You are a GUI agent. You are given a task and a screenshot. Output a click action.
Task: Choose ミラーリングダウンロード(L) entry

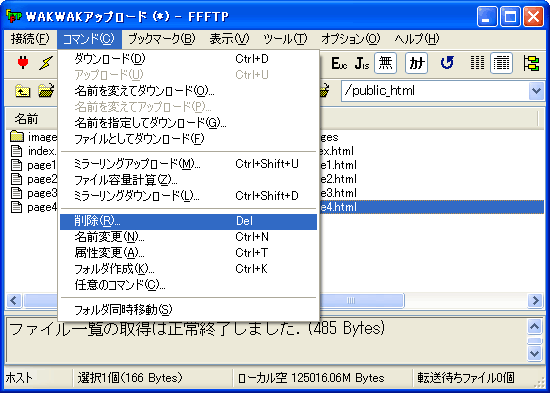pyautogui.click(x=189, y=196)
